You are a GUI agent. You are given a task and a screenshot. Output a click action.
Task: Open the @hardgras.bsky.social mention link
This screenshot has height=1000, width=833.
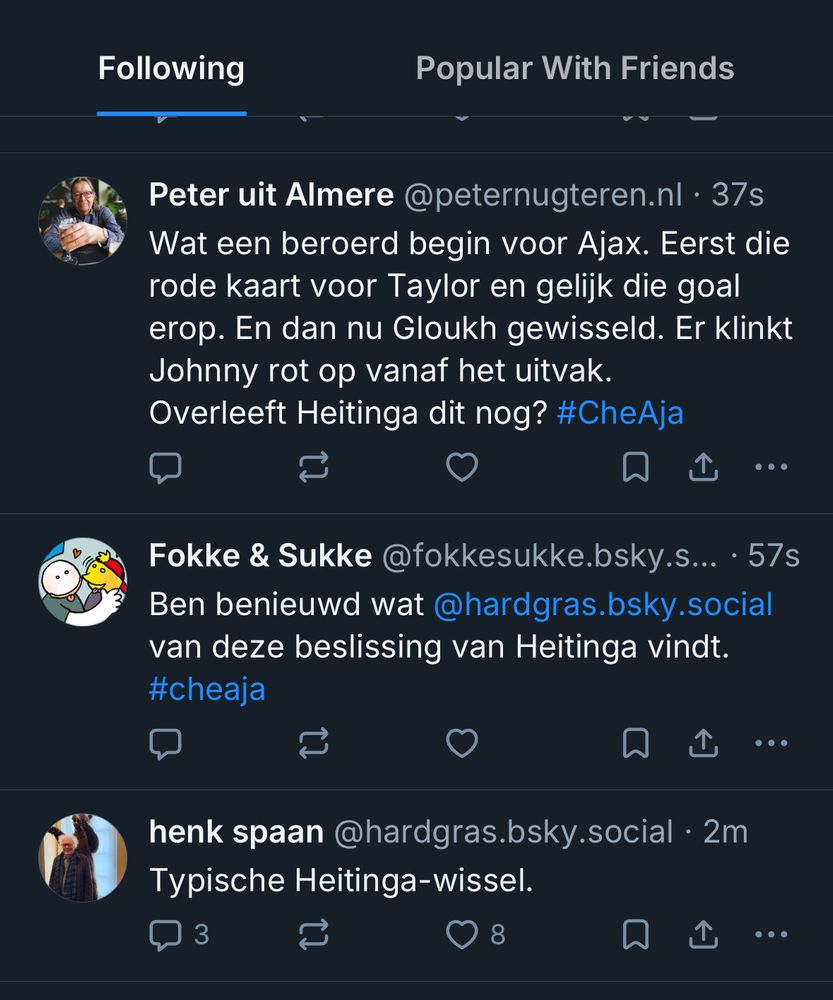point(603,604)
